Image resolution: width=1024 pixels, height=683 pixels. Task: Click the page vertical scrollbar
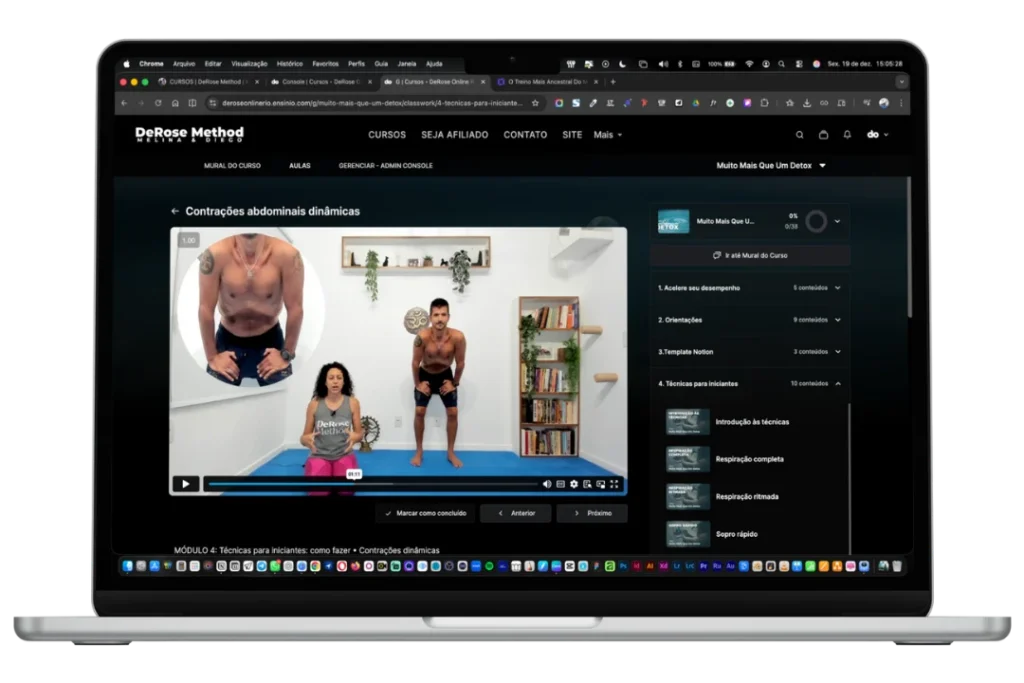(x=909, y=248)
